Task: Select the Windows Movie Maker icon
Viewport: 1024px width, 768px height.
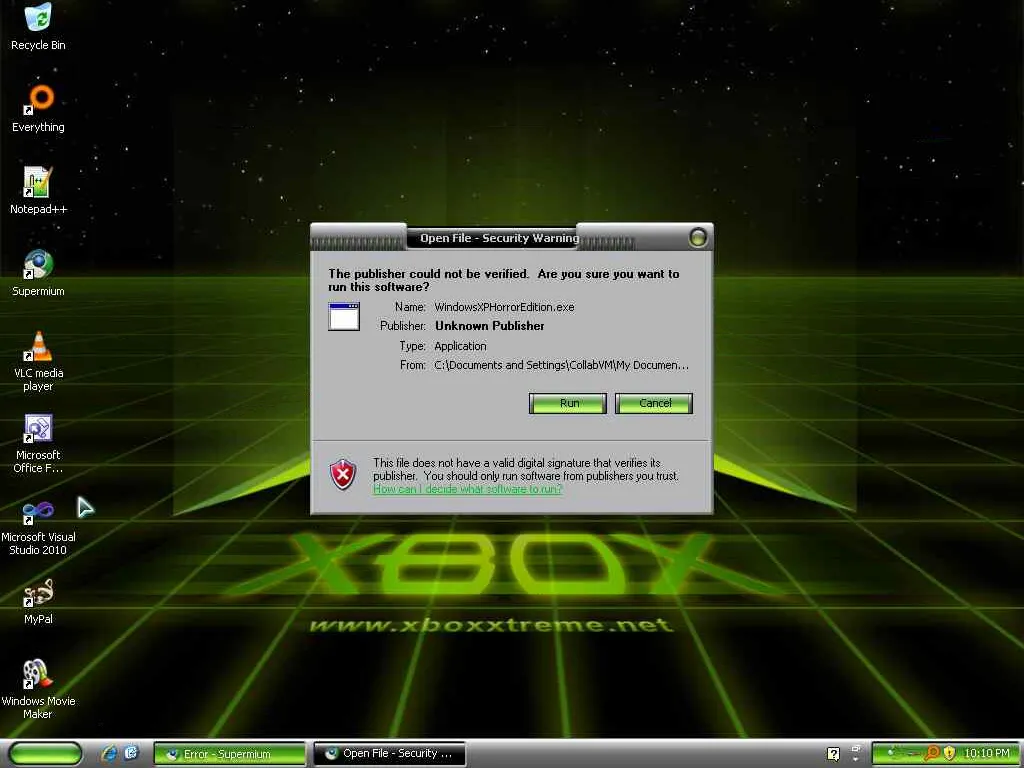Action: point(38,689)
